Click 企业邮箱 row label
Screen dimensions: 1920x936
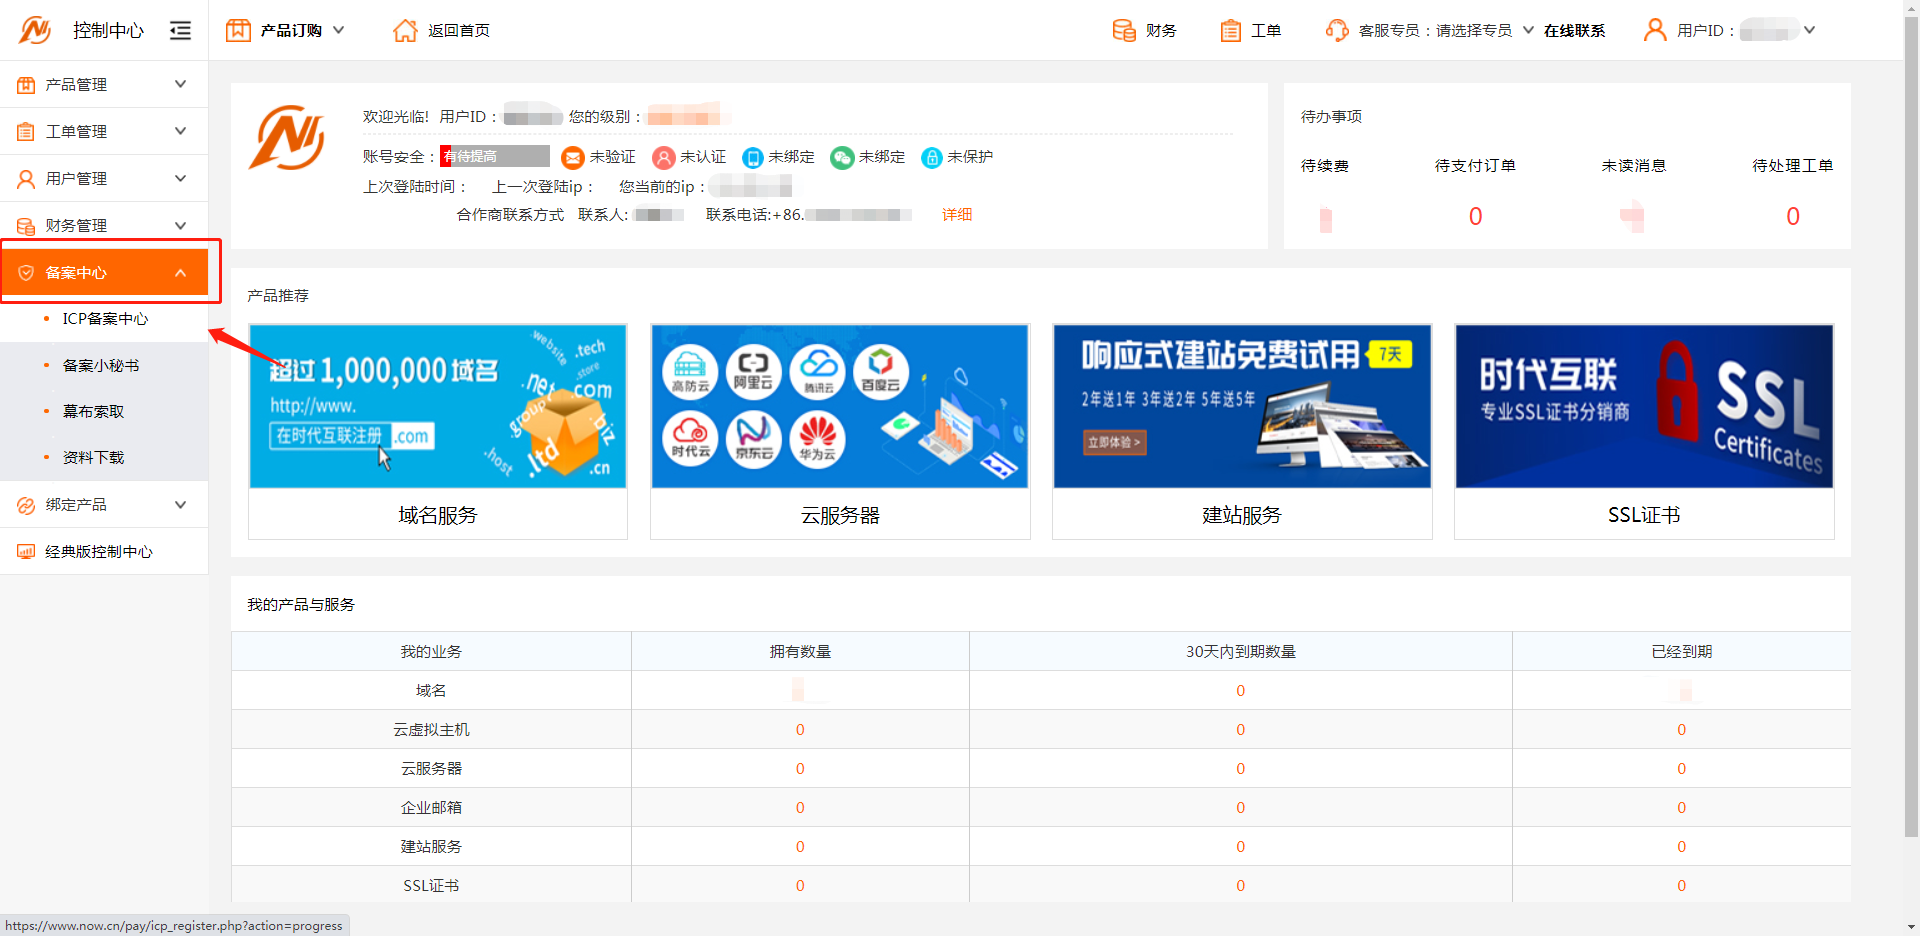tap(431, 808)
